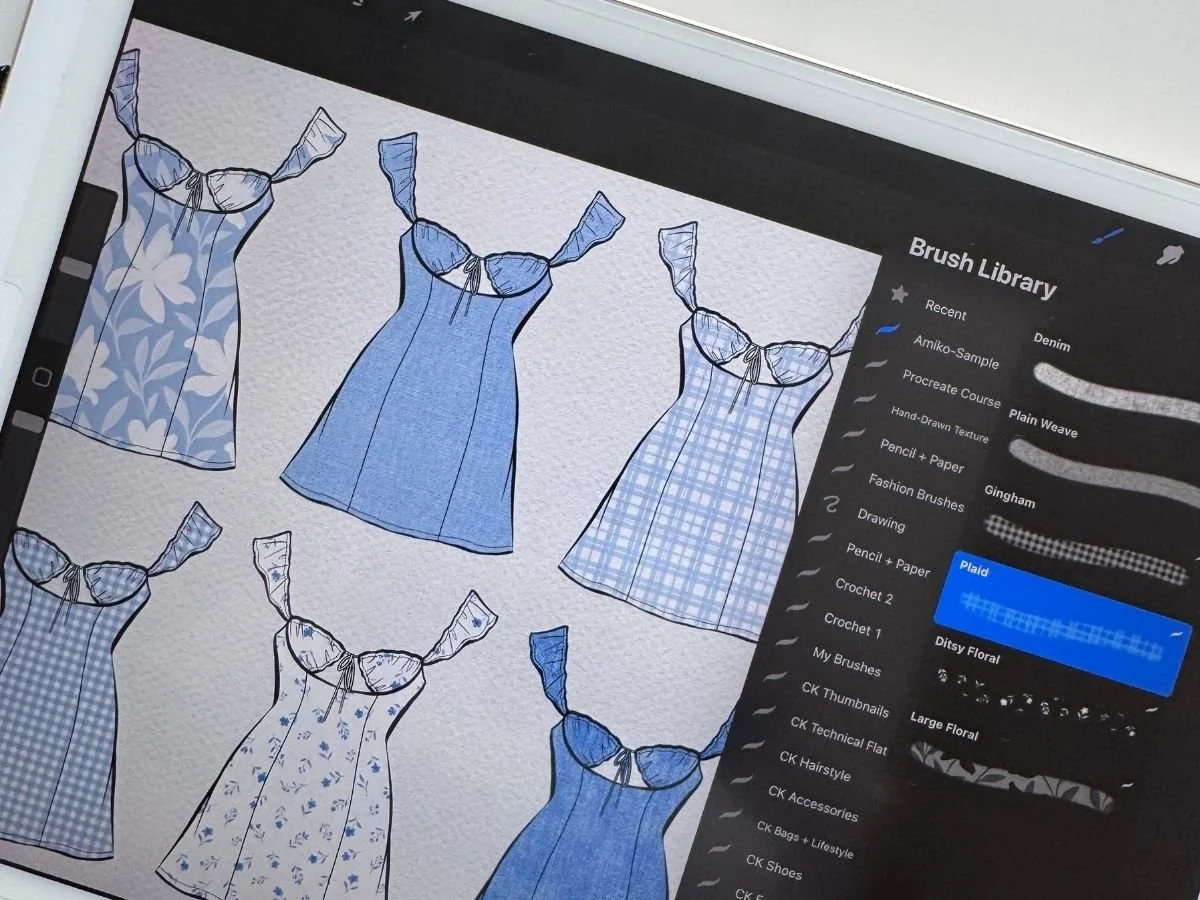
Task: Open the CK Bags + Lifestyle set
Action: [x=804, y=839]
